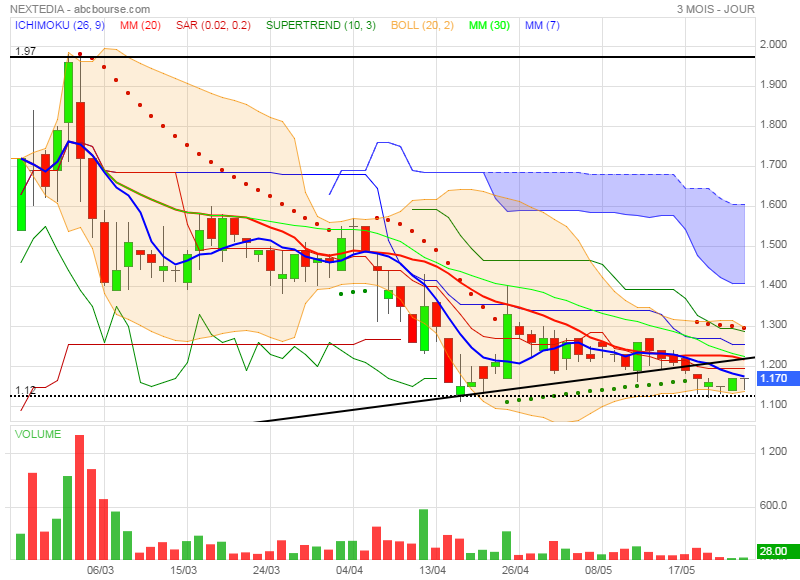Click the 1.300 price axis label
This screenshot has width=800, height=580.
773,325
